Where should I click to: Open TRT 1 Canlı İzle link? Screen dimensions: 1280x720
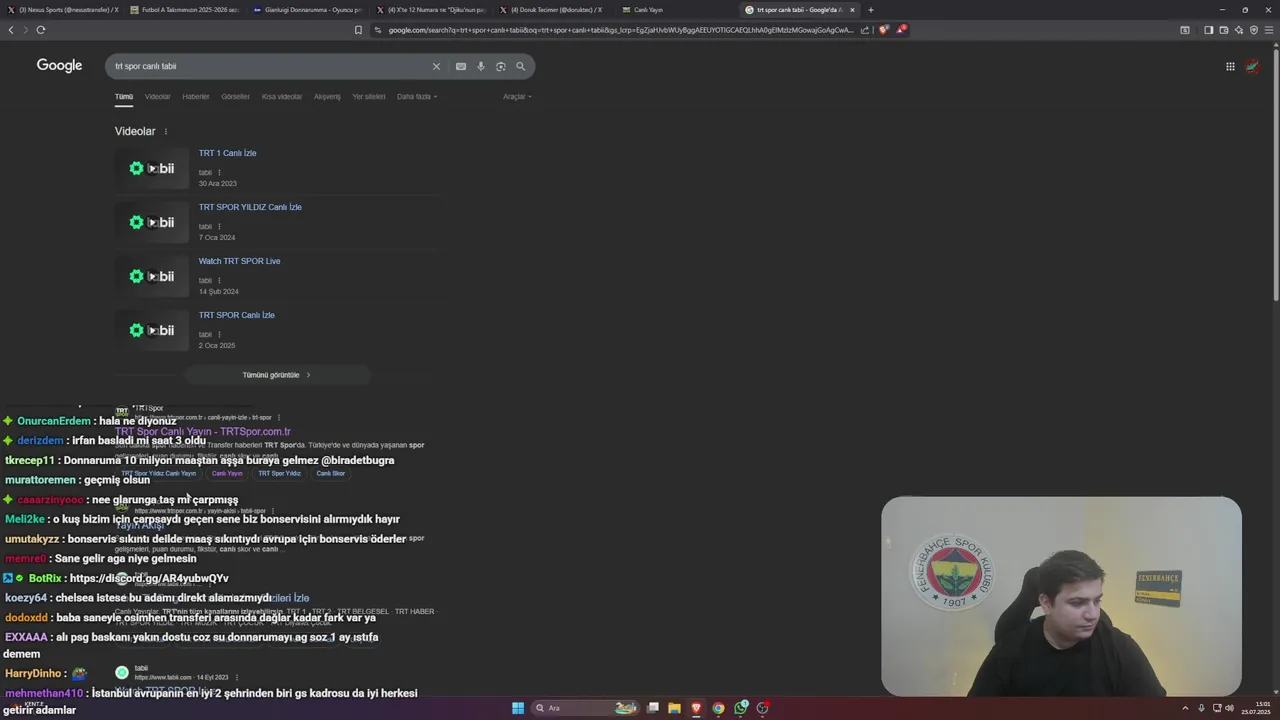[227, 153]
